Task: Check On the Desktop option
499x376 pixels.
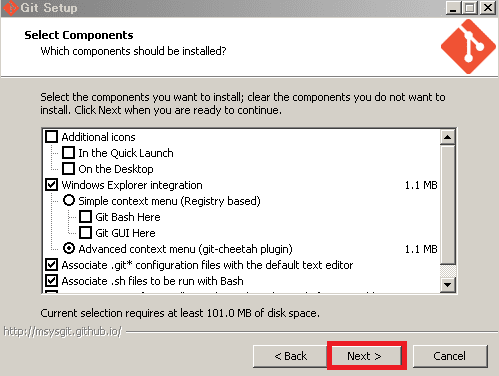Action: pos(68,169)
